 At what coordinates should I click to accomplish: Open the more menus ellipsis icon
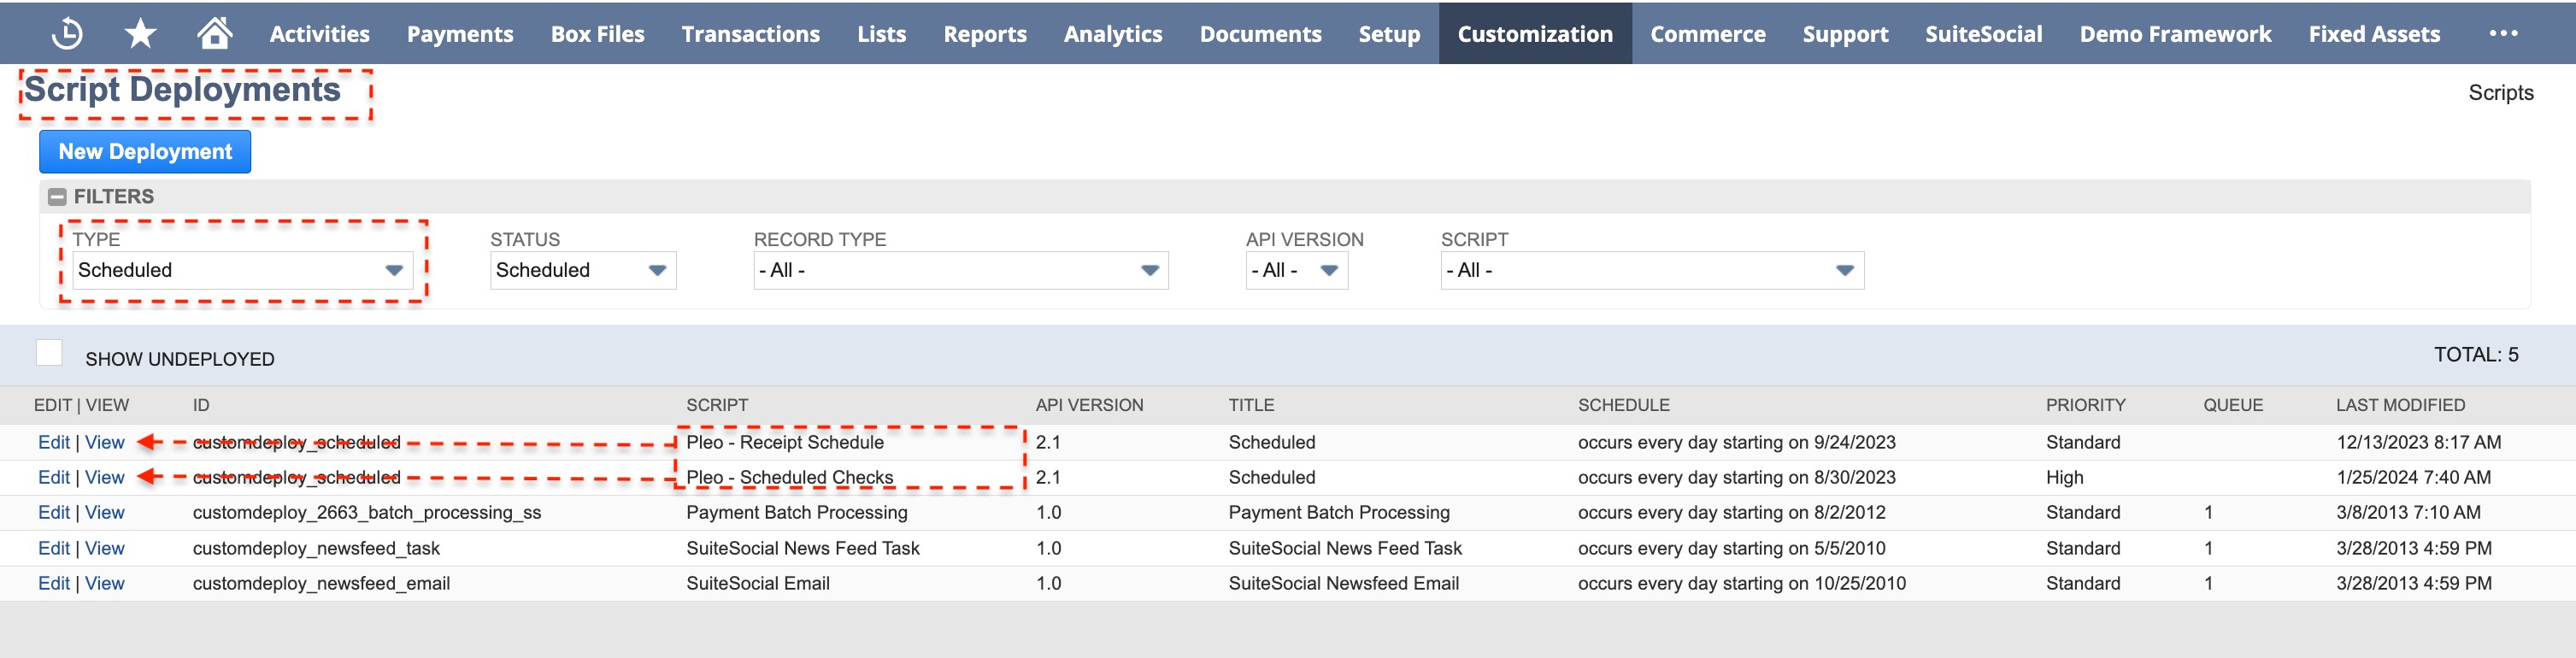point(2503,33)
